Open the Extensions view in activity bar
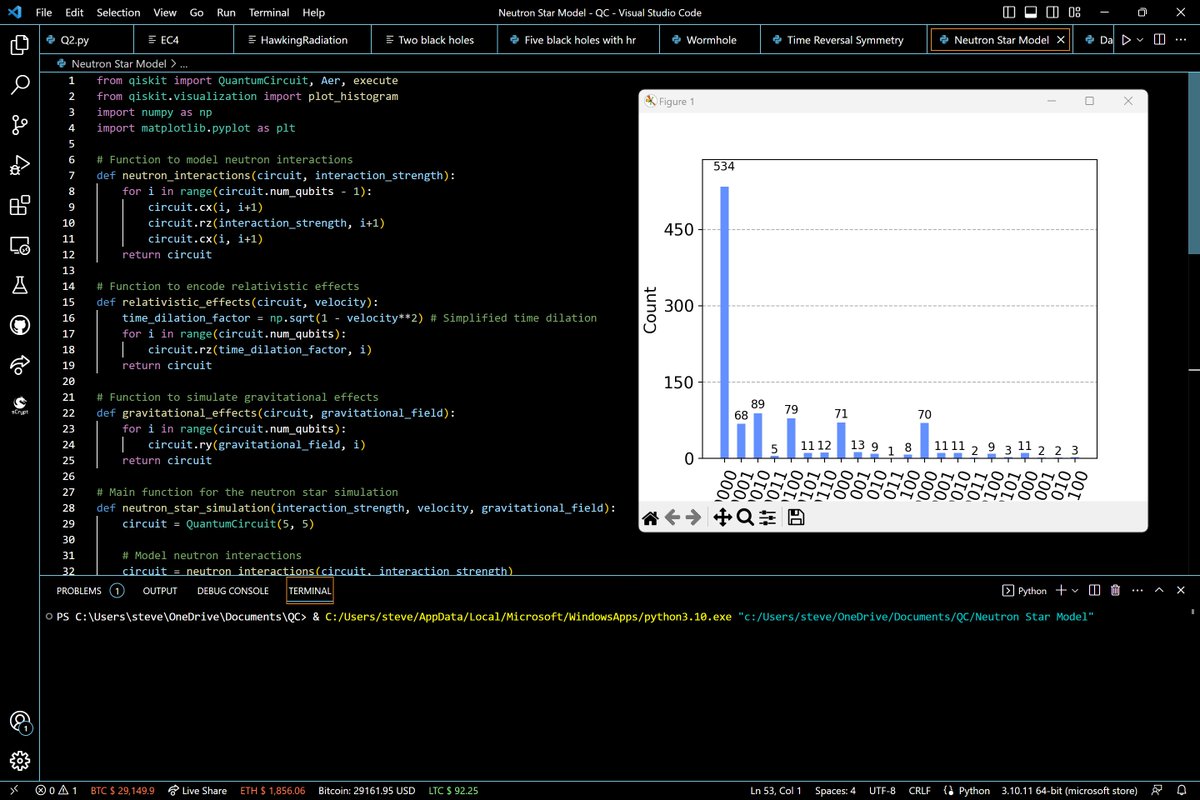 pyautogui.click(x=20, y=206)
